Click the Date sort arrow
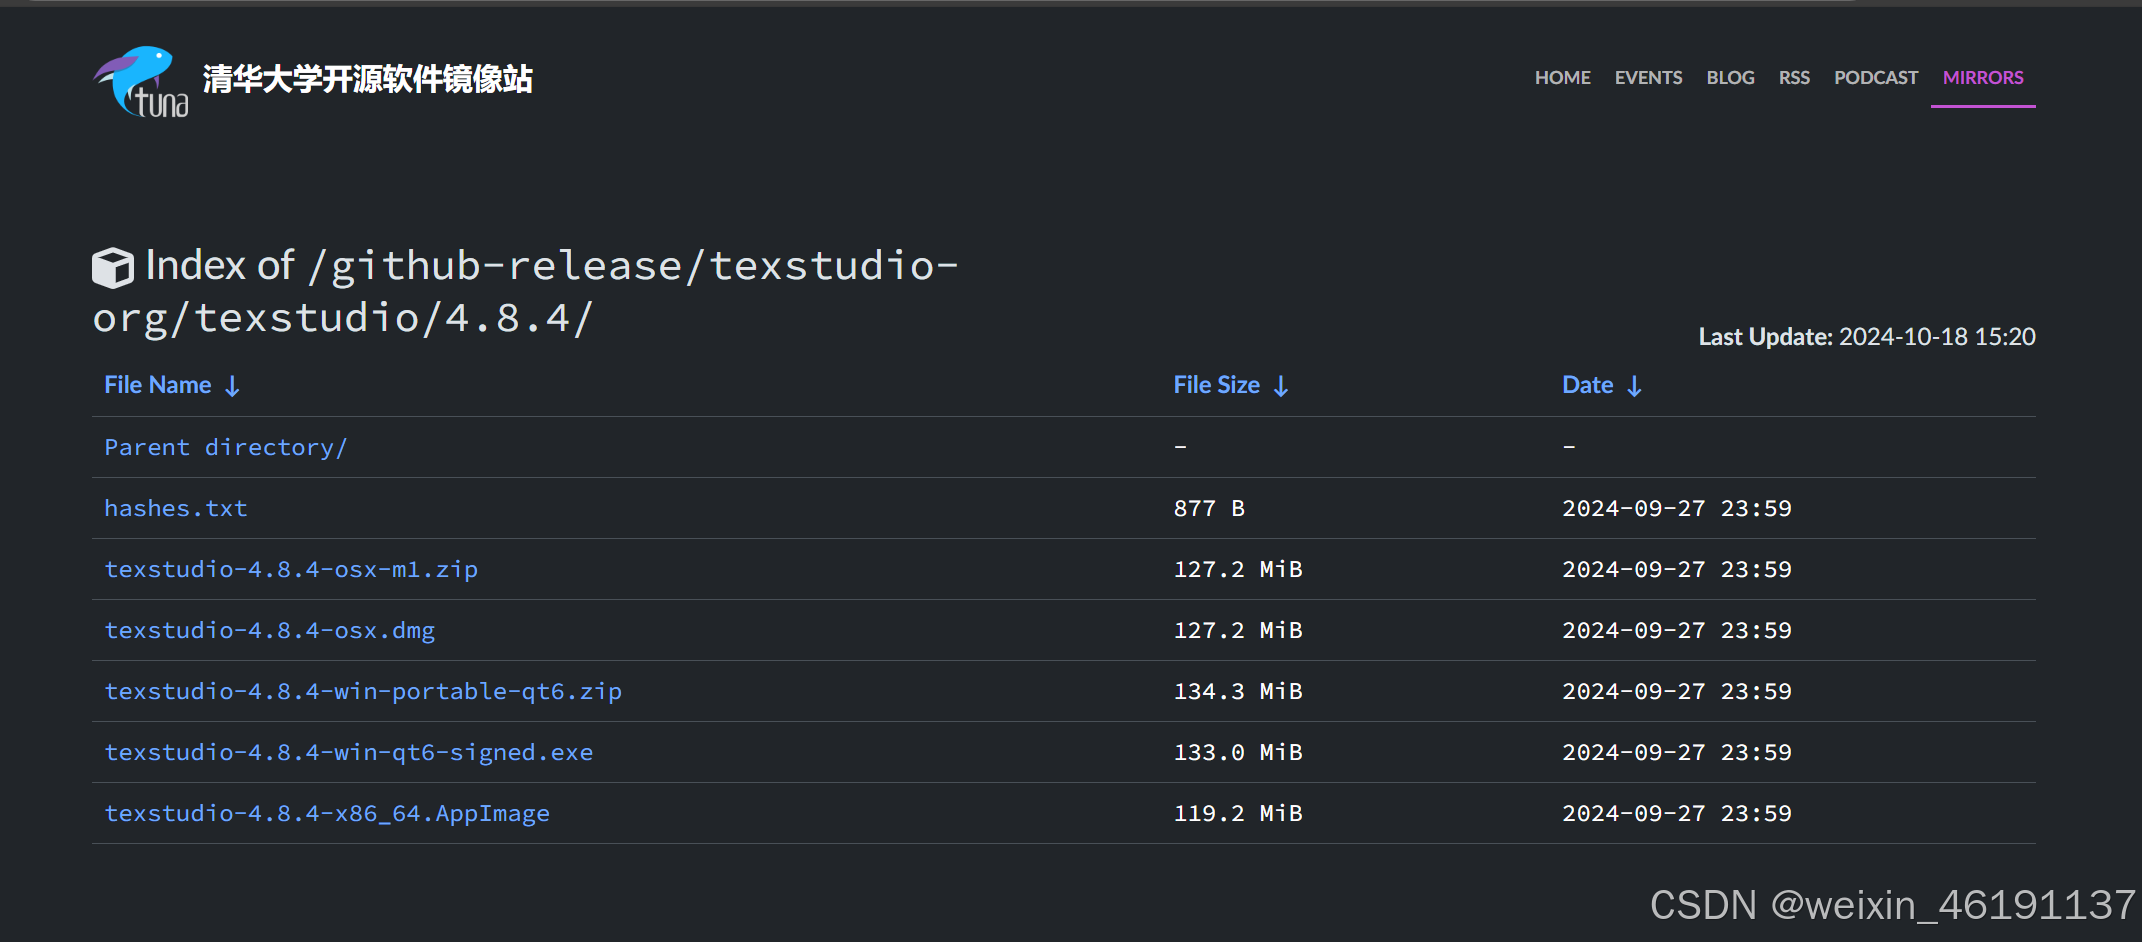The width and height of the screenshot is (2142, 942). 1636,385
